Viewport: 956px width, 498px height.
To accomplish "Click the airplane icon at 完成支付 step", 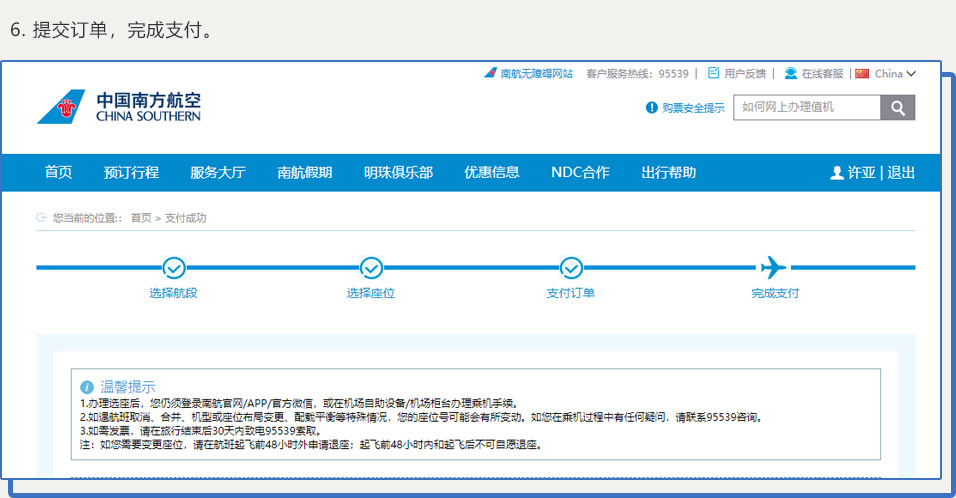I will [773, 267].
